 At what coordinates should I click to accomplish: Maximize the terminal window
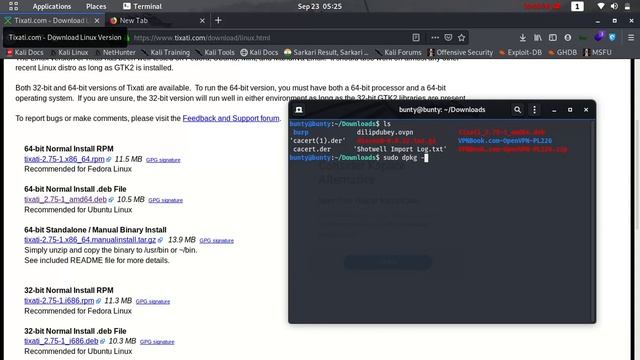pyautogui.click(x=570, y=110)
